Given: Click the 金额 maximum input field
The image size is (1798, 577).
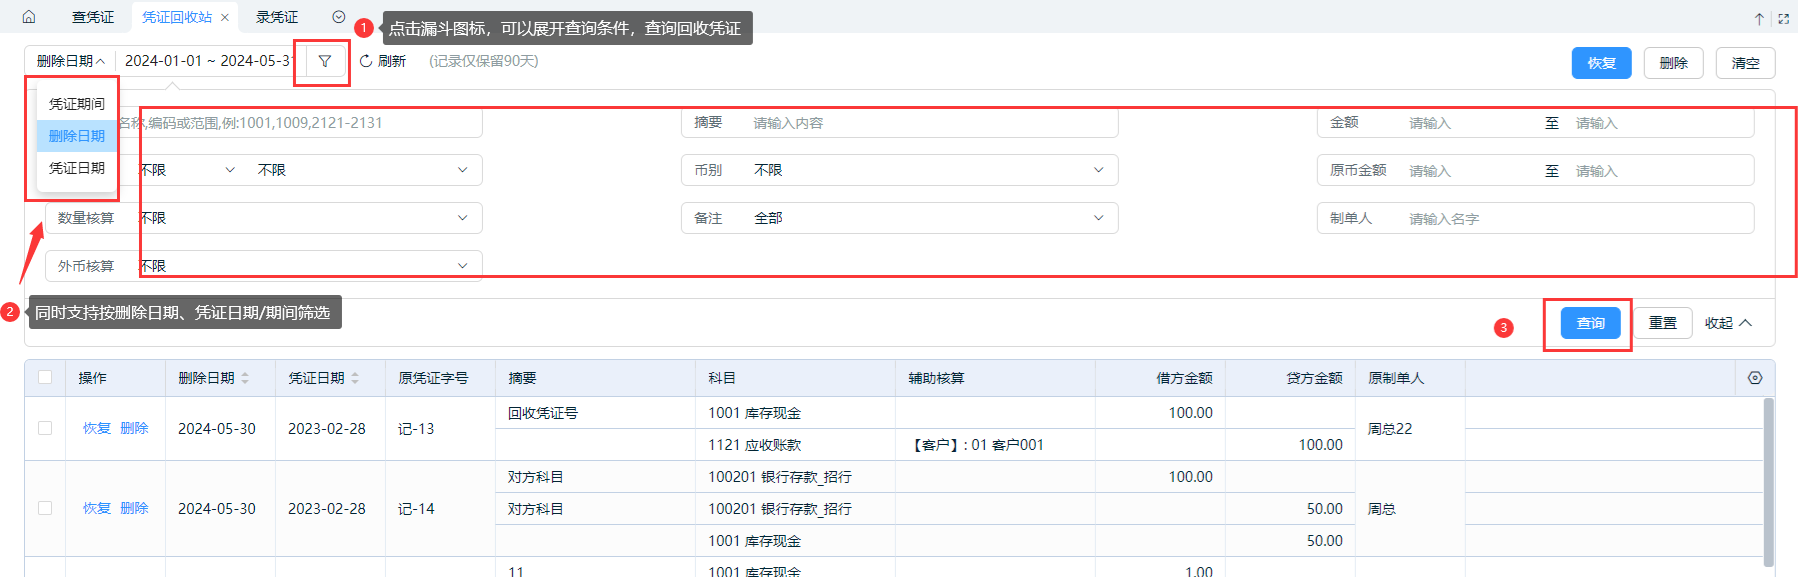Looking at the screenshot, I should pyautogui.click(x=1660, y=123).
